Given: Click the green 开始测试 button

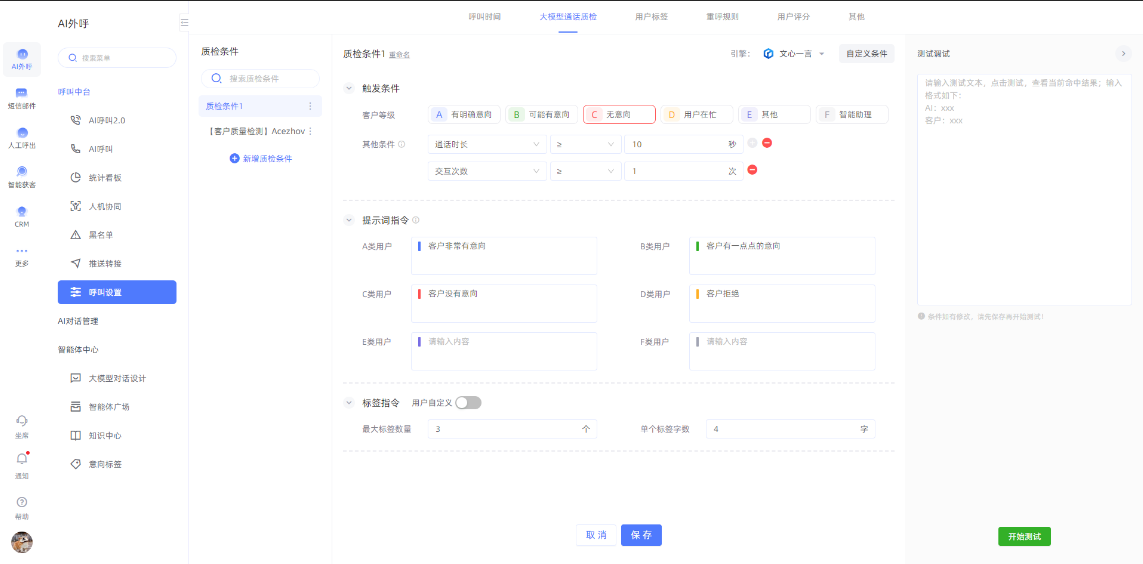Looking at the screenshot, I should click(x=1024, y=537).
